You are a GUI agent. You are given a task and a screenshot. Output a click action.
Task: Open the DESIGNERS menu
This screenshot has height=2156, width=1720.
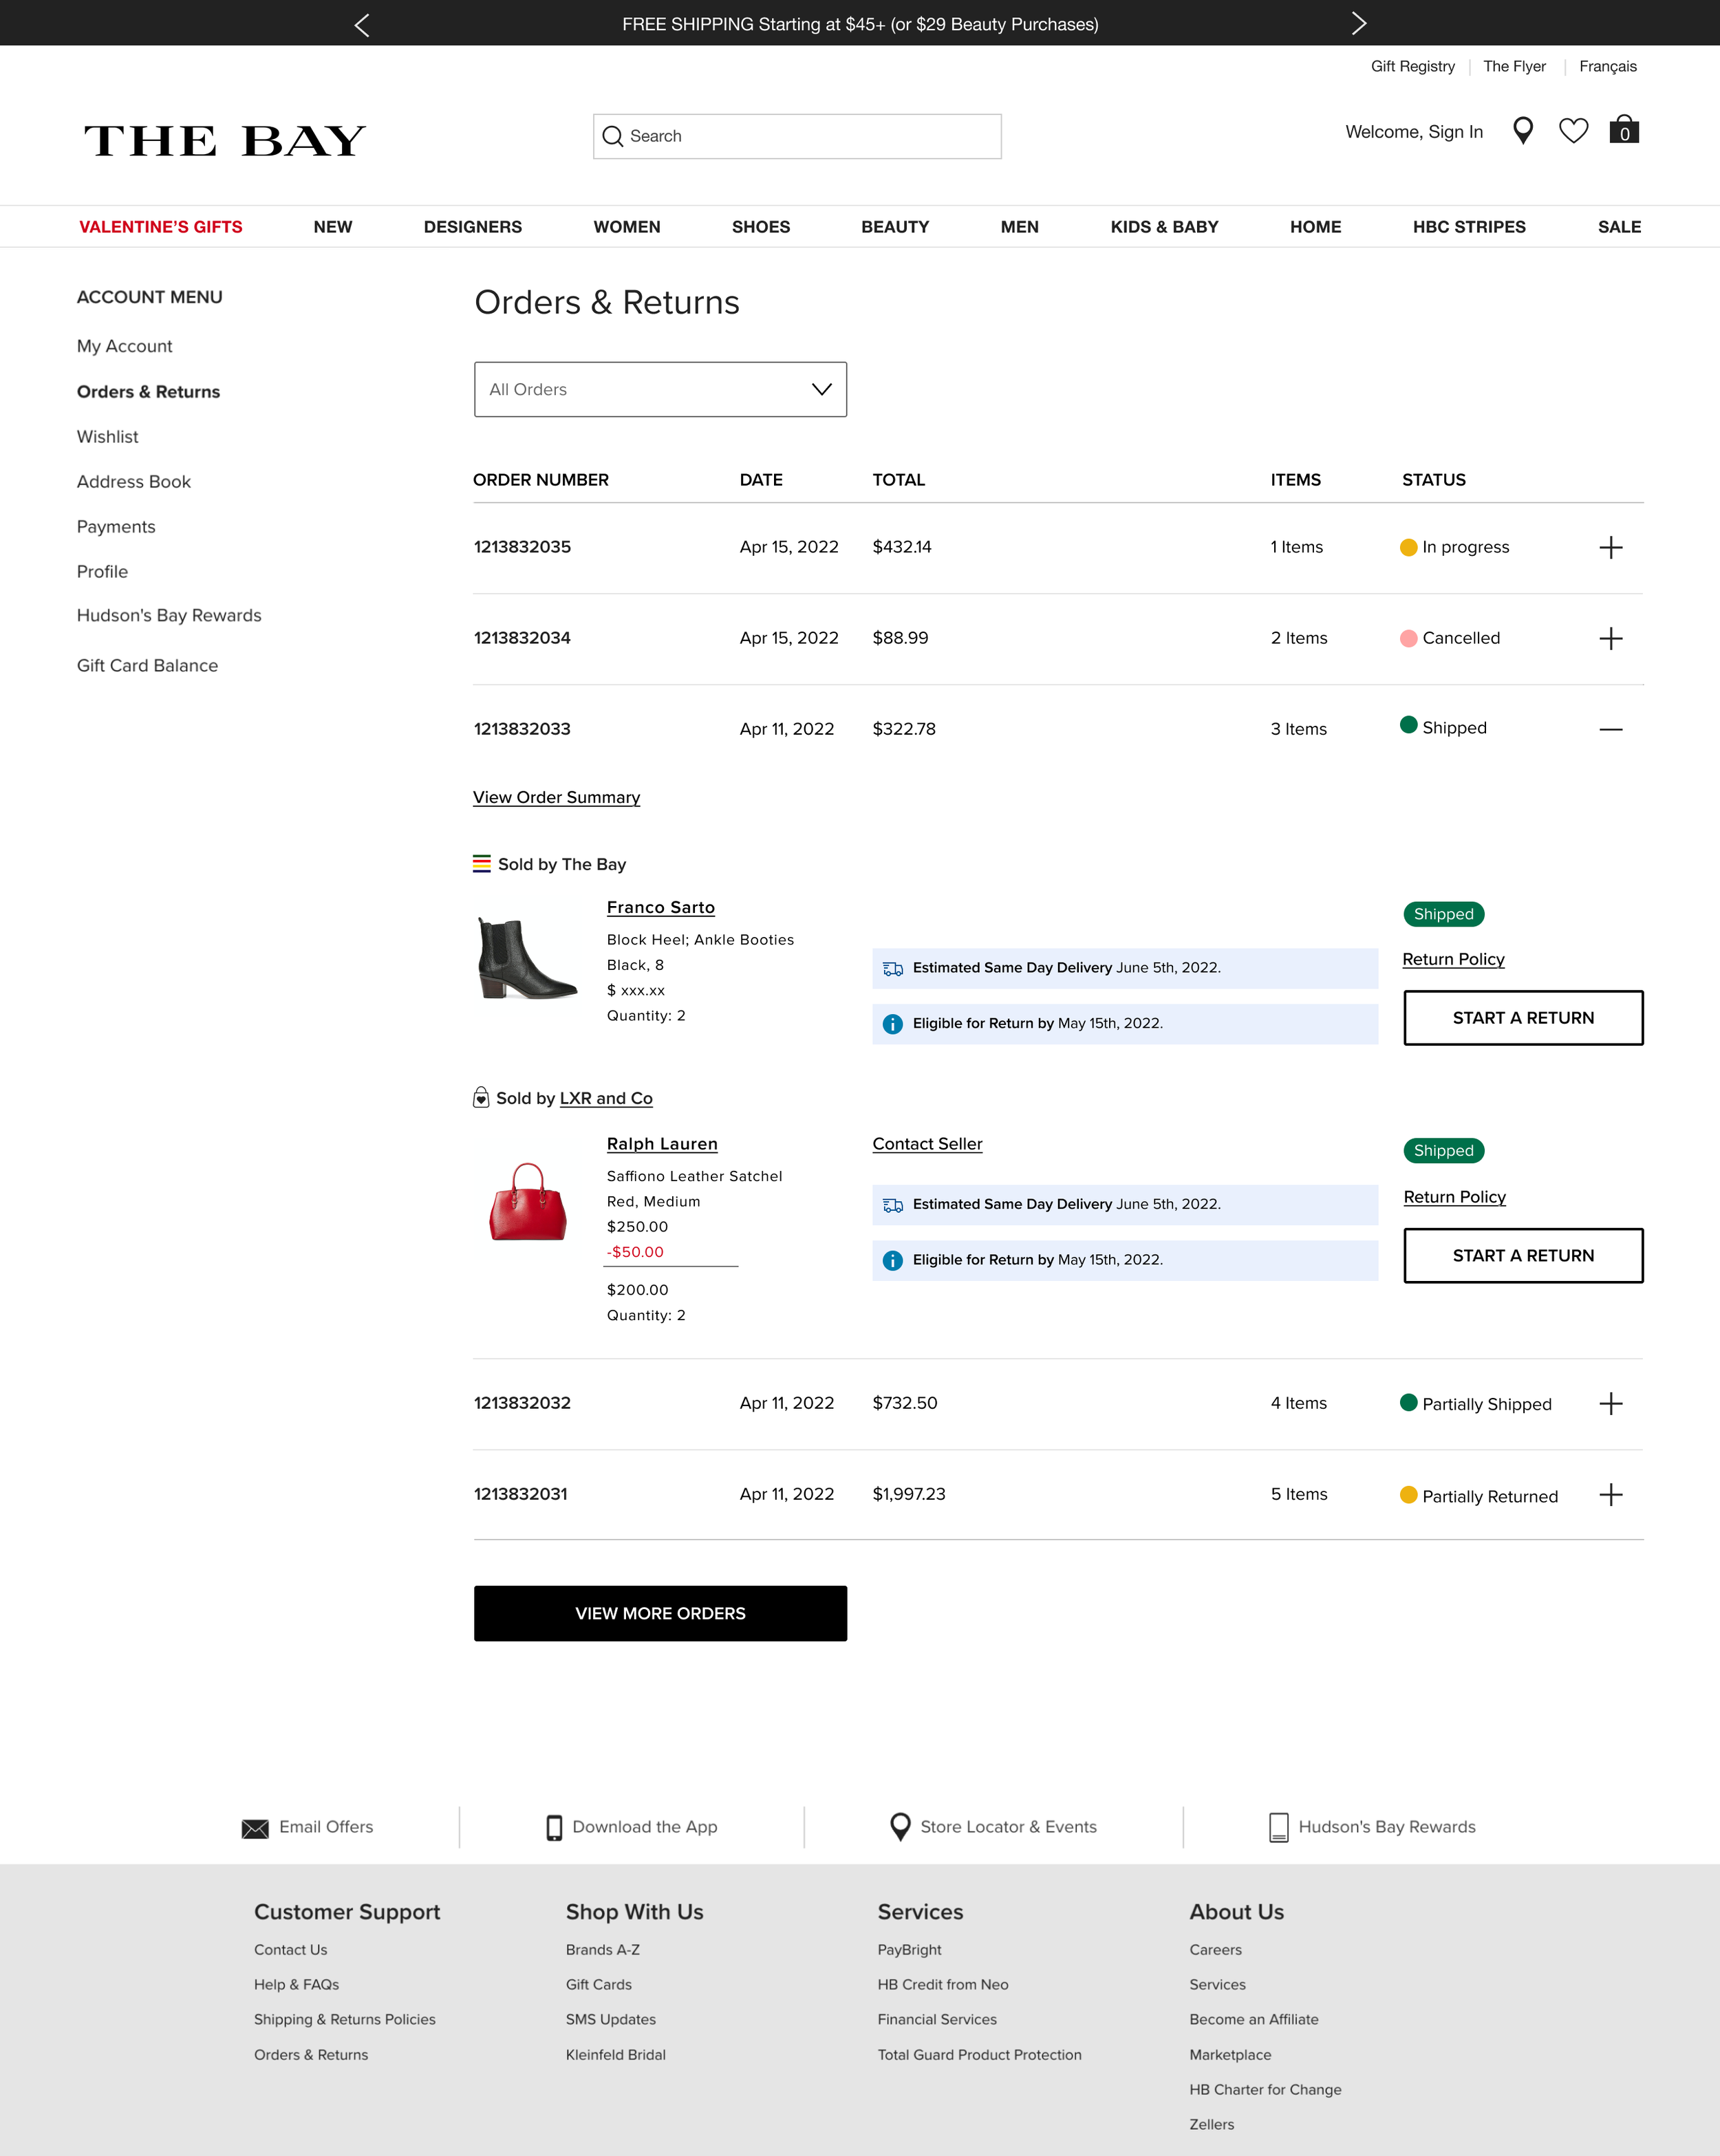click(x=472, y=227)
